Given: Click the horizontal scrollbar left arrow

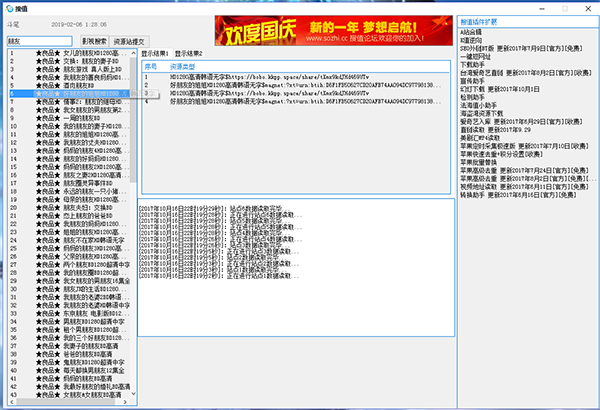Looking at the screenshot, I should (x=12, y=402).
